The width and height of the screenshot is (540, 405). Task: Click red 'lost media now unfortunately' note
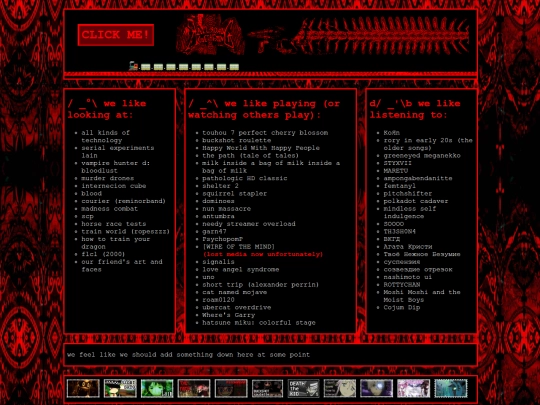[263, 254]
